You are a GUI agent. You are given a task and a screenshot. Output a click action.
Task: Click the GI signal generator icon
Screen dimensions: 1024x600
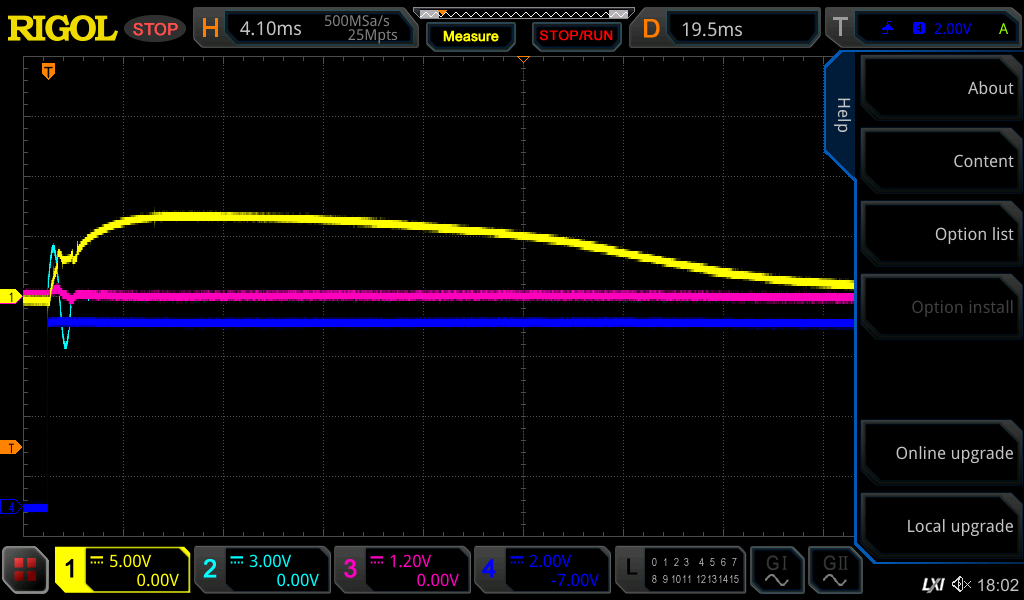[x=776, y=570]
